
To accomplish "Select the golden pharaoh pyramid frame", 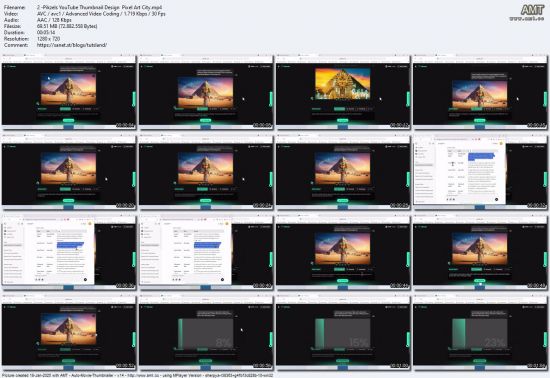I will pos(343,92).
